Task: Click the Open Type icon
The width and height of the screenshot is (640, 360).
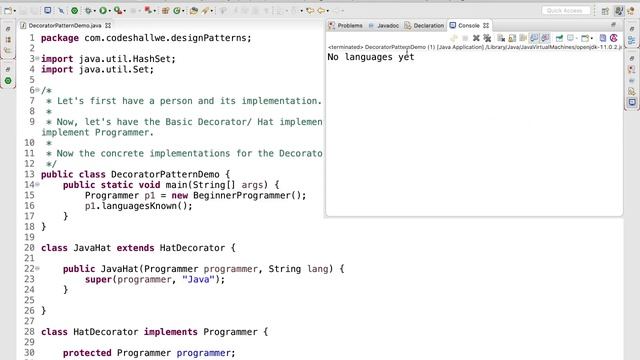Action: coord(194,11)
